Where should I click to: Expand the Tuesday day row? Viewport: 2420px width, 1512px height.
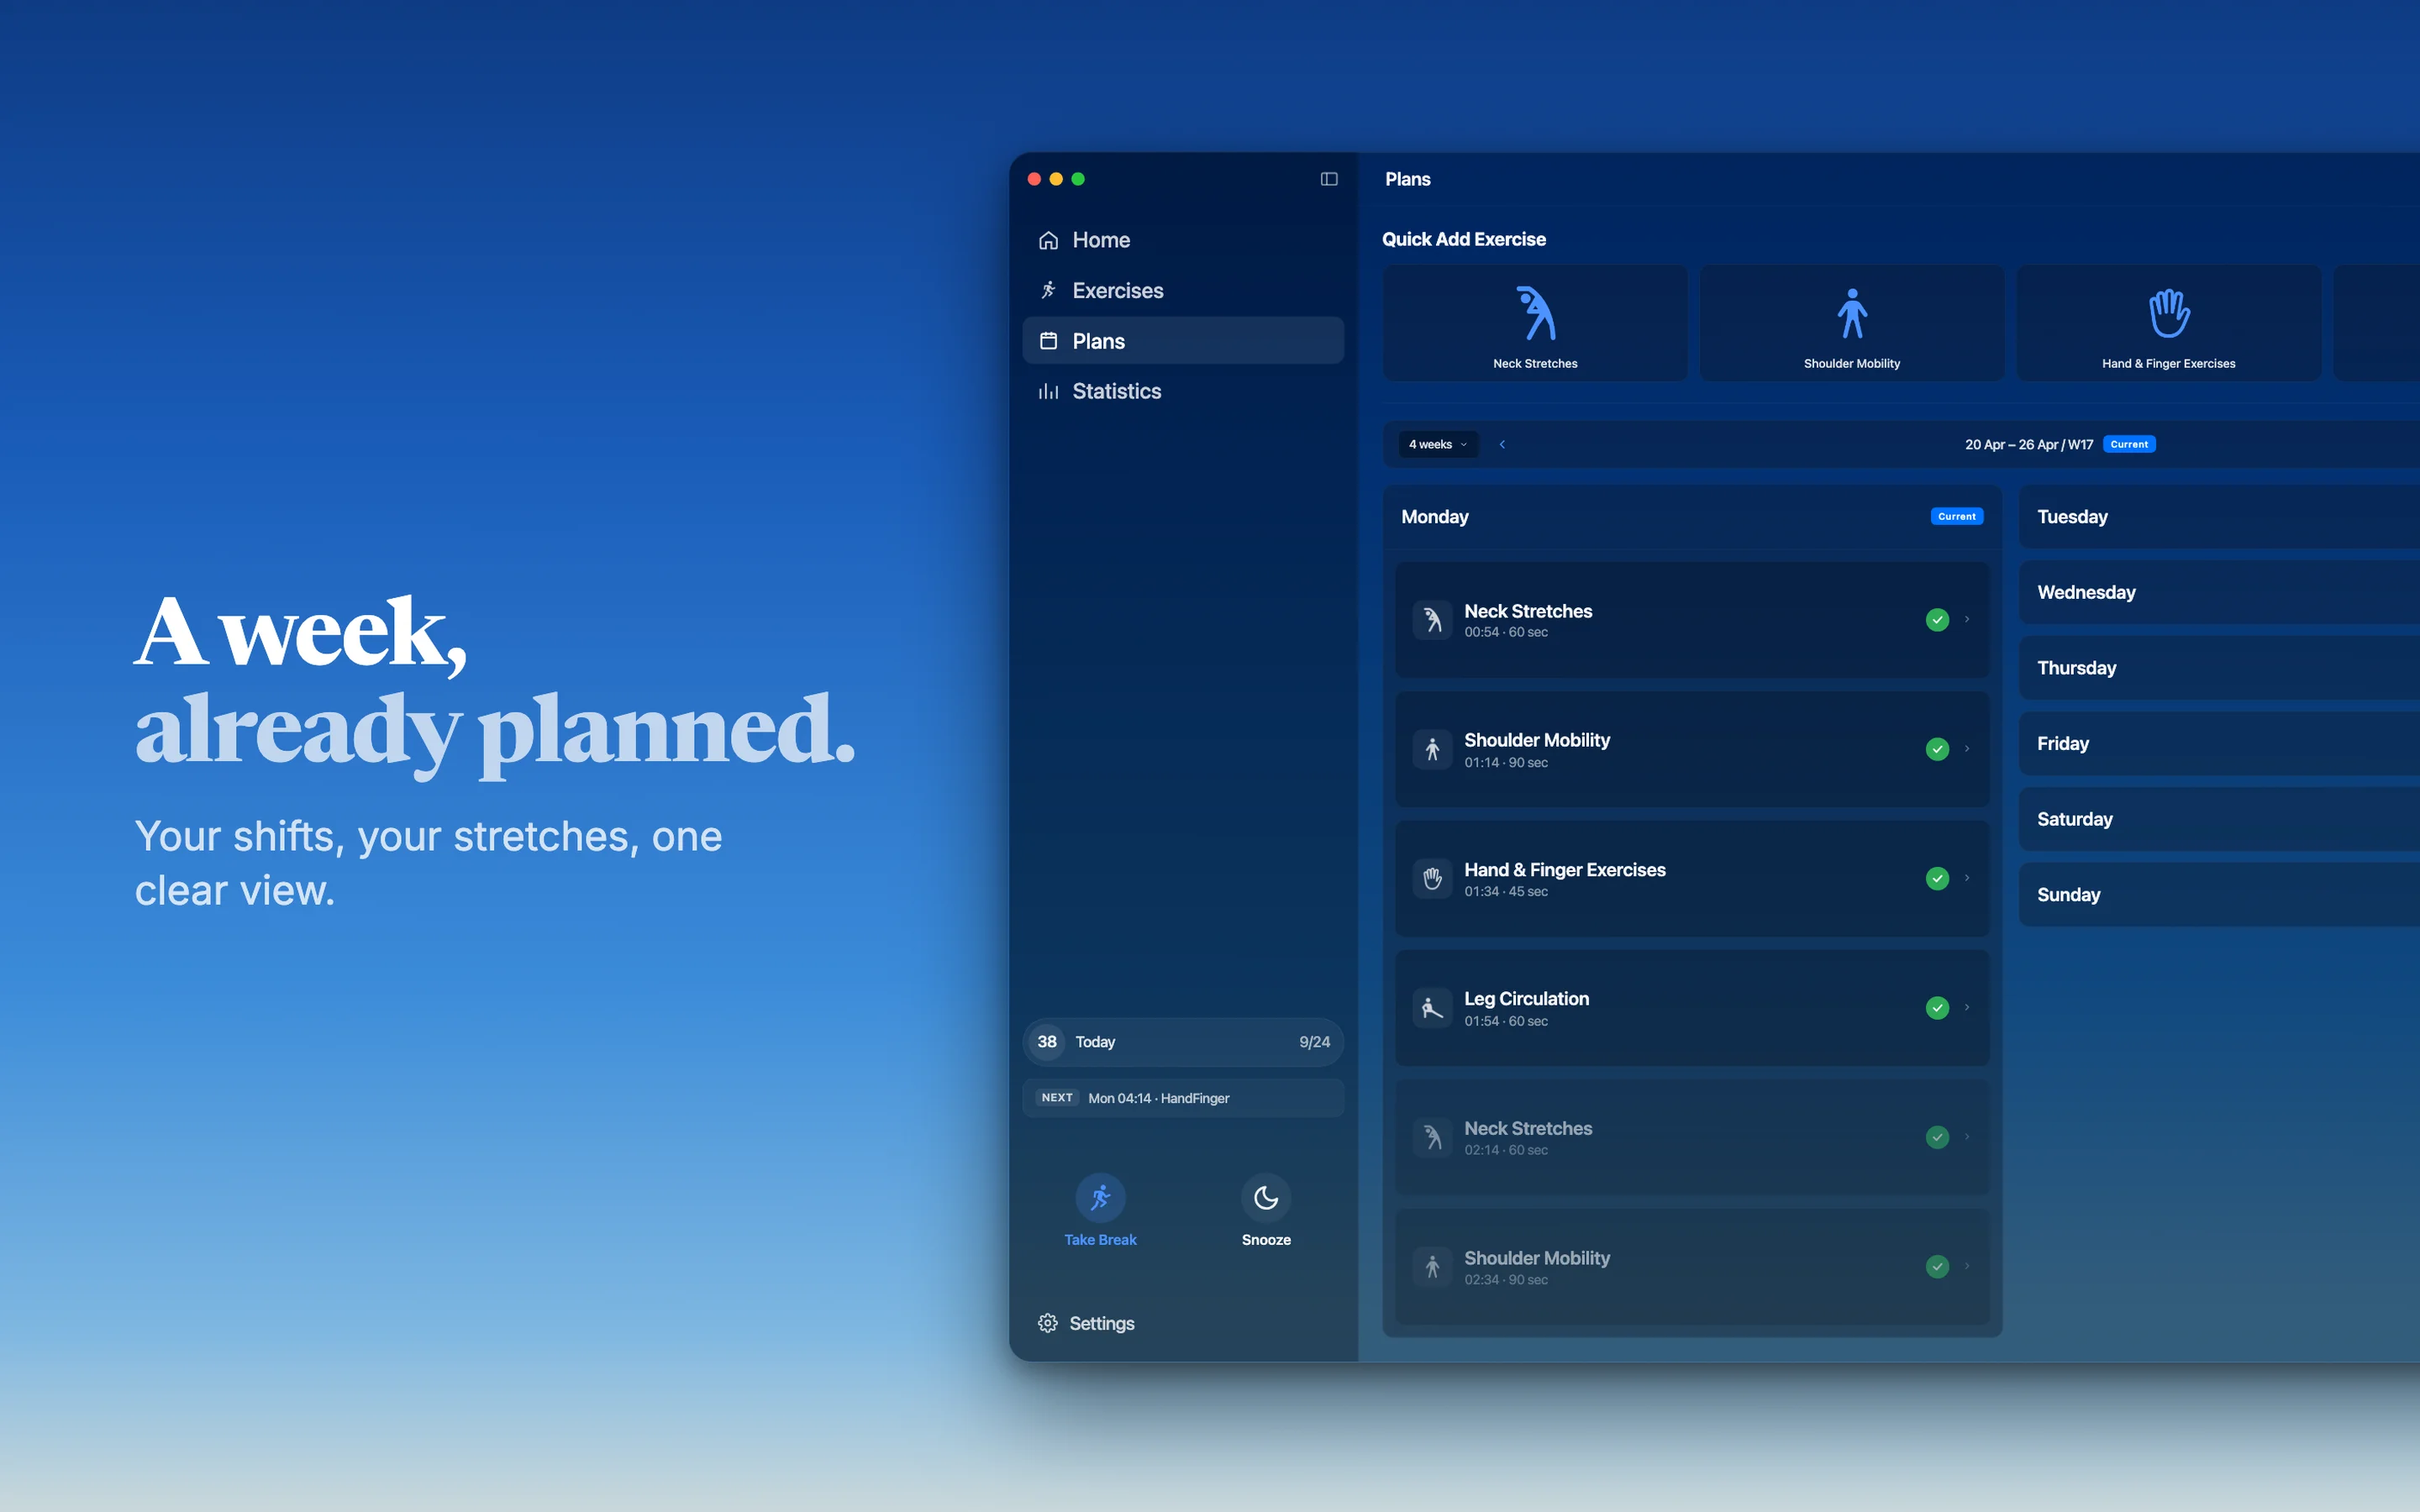pyautogui.click(x=2219, y=517)
